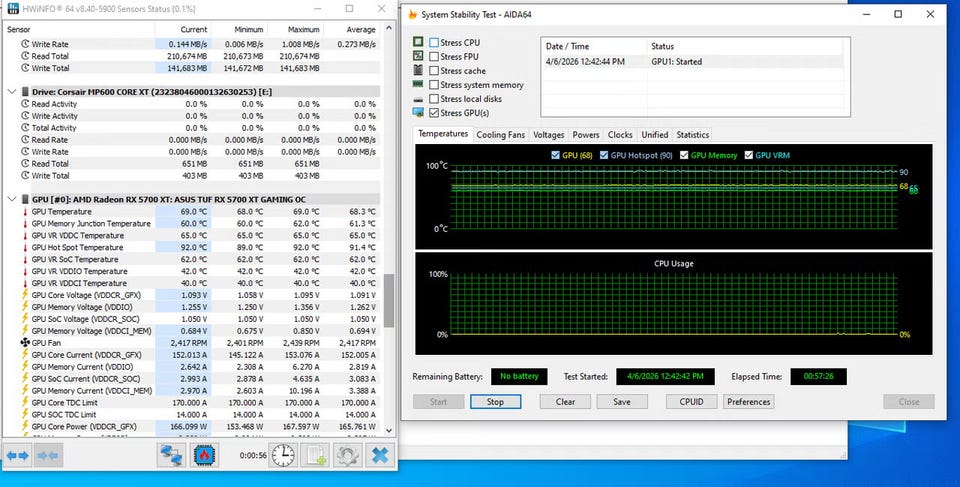Click the Preferences button
The width and height of the screenshot is (960, 487).
click(x=748, y=402)
